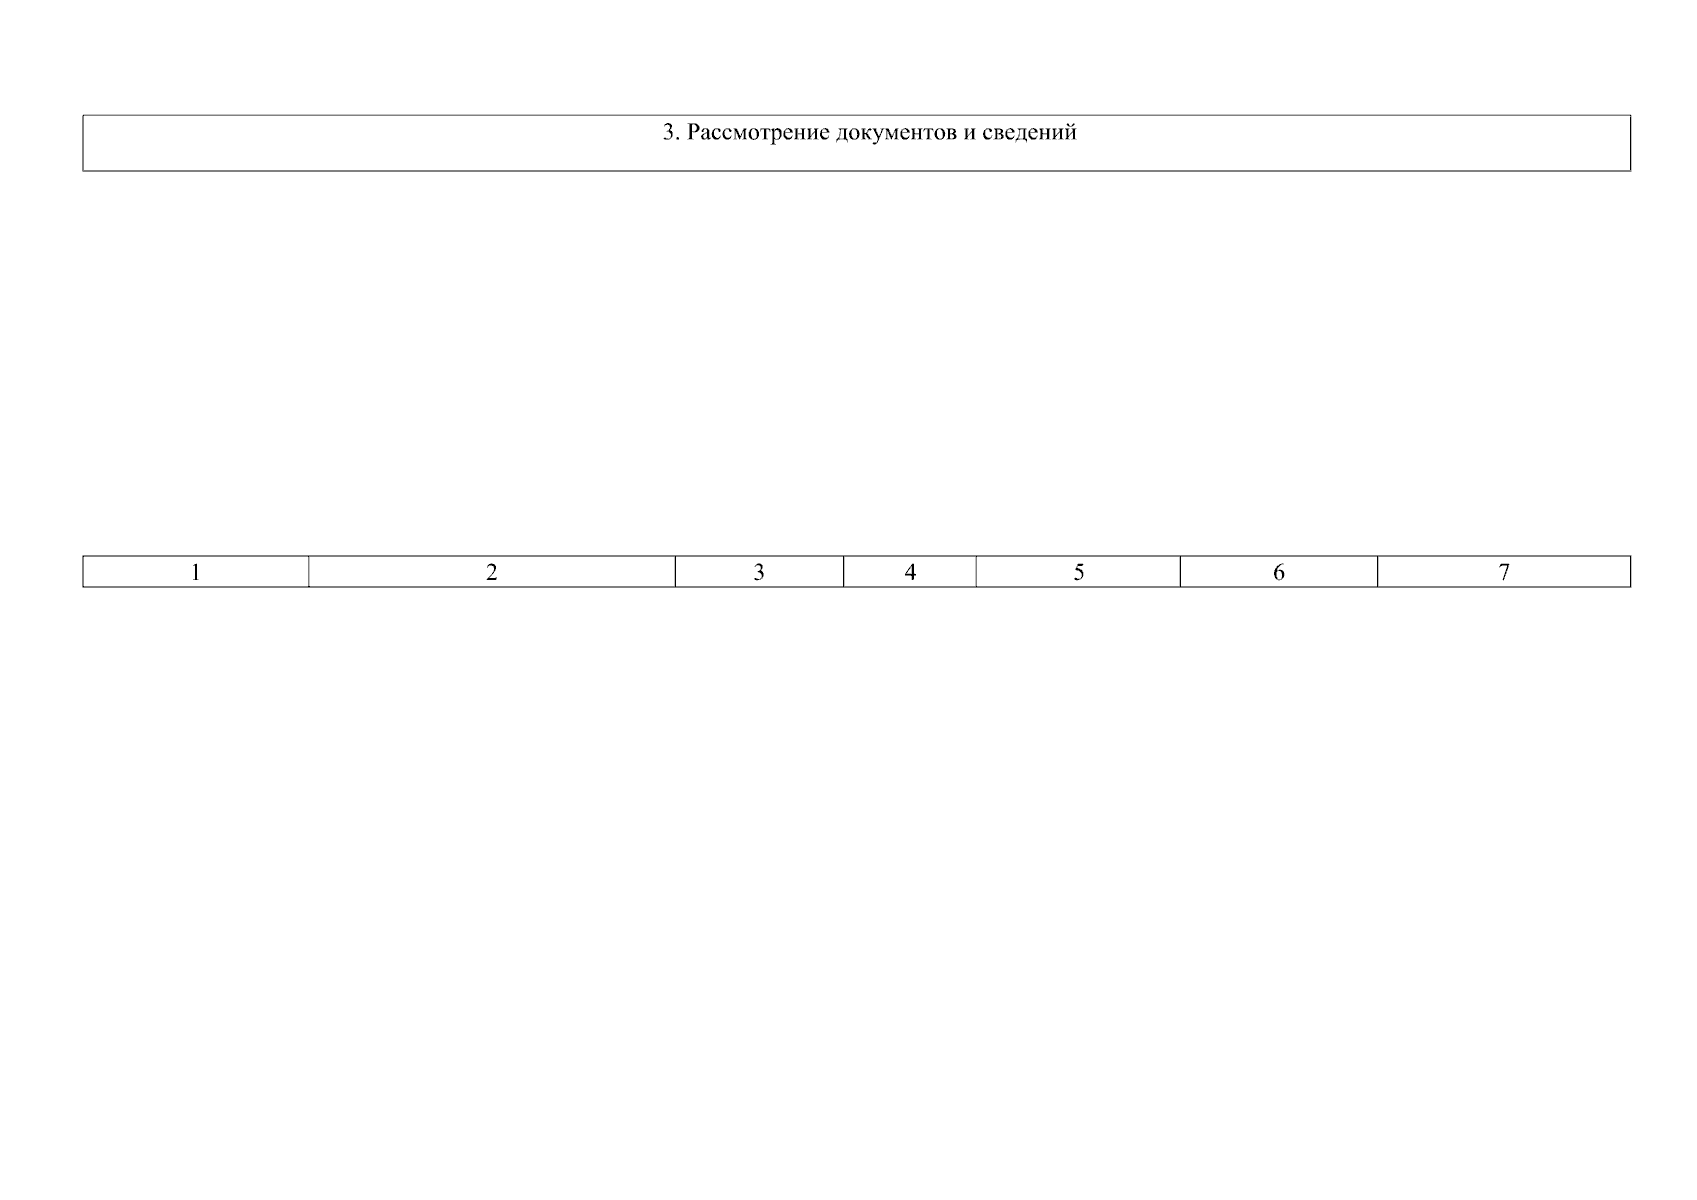Select the column cell numbered 7

(1504, 572)
